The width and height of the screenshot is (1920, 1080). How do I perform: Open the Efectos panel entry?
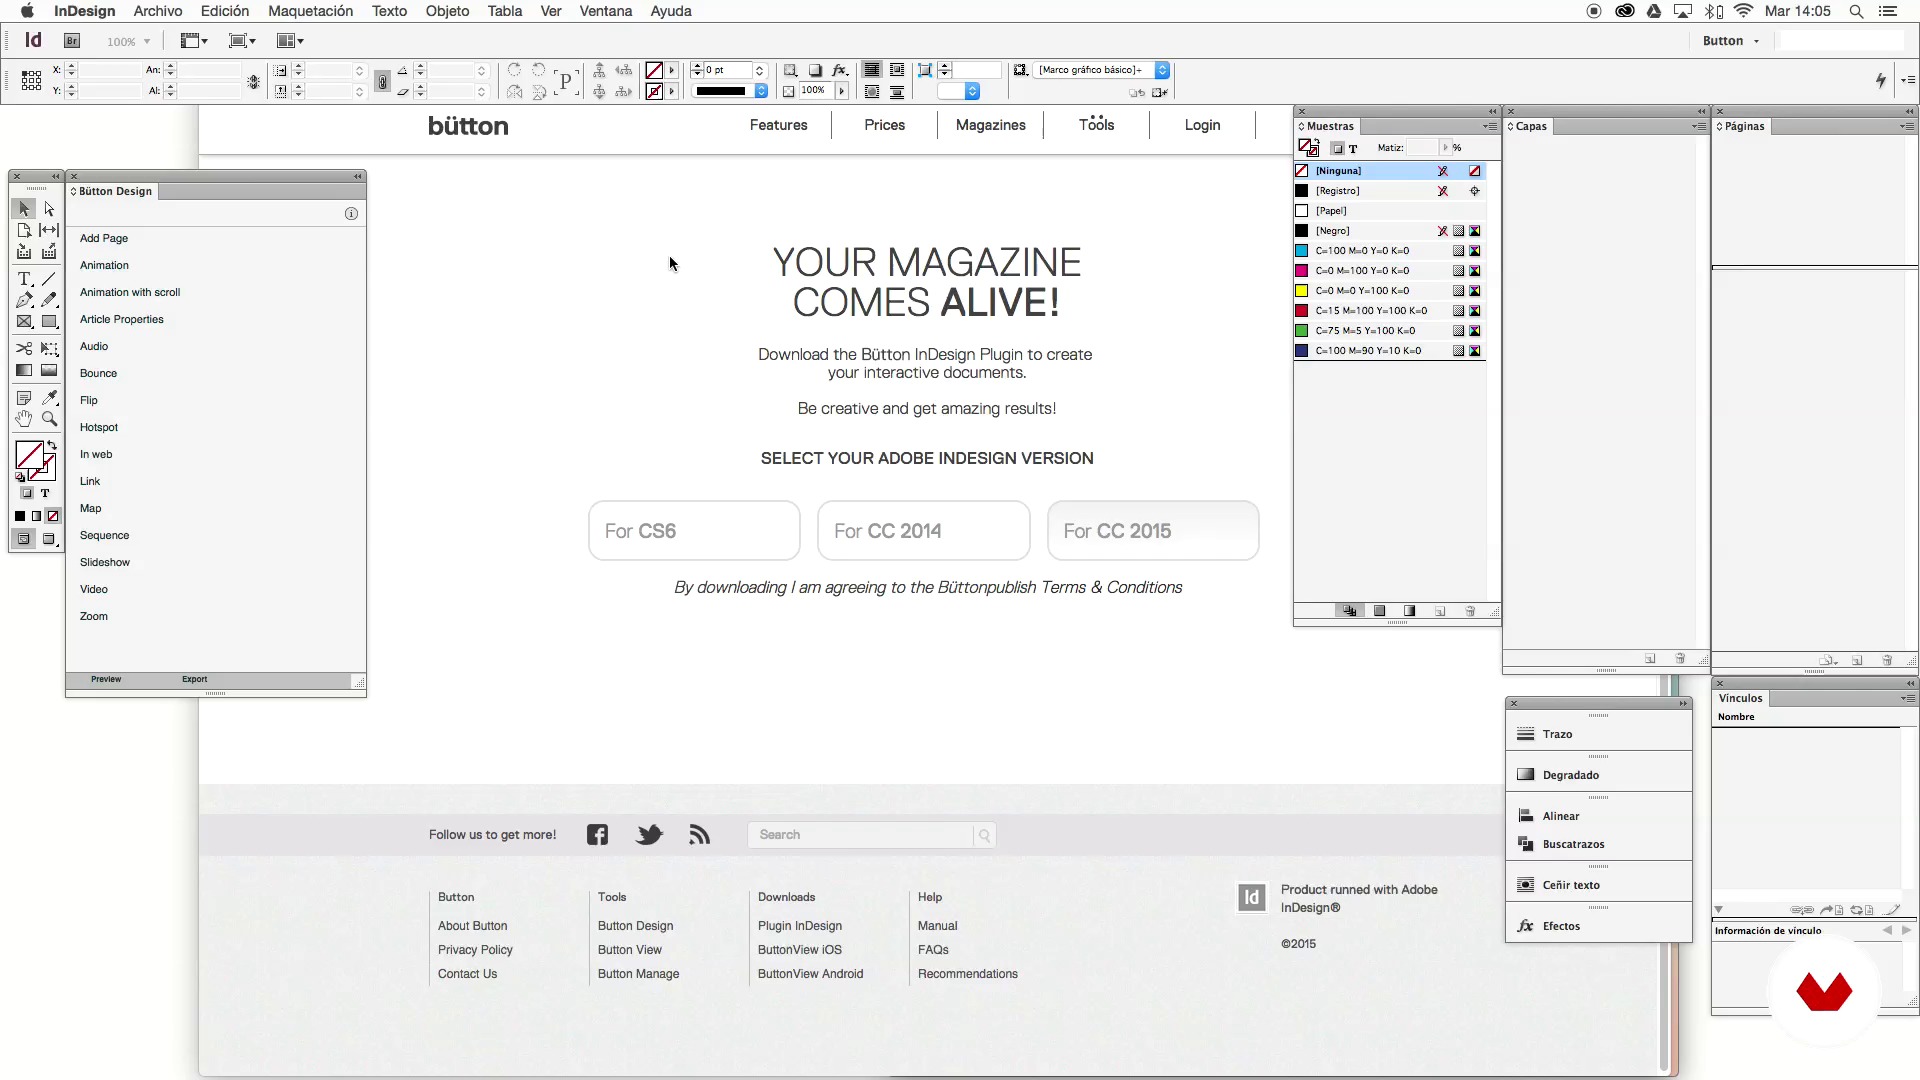point(1598,926)
